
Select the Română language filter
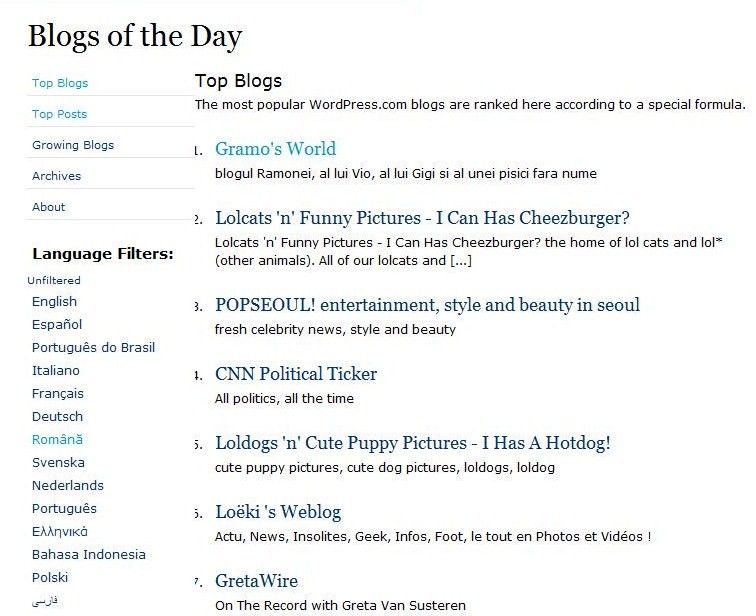pyautogui.click(x=58, y=440)
